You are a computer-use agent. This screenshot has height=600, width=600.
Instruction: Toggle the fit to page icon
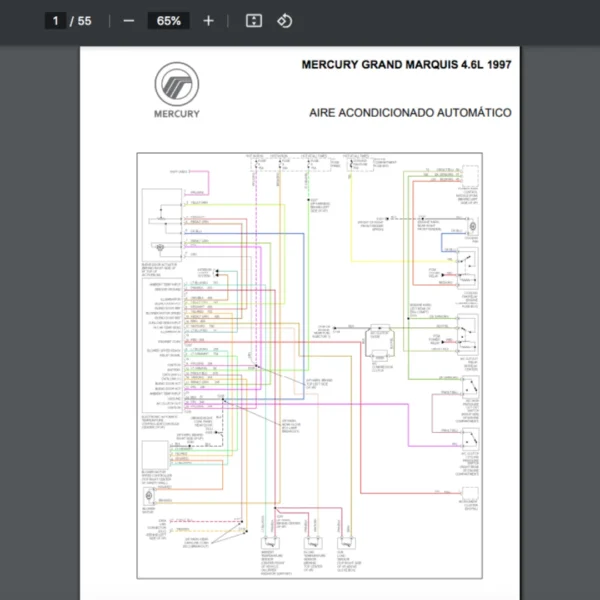254,21
